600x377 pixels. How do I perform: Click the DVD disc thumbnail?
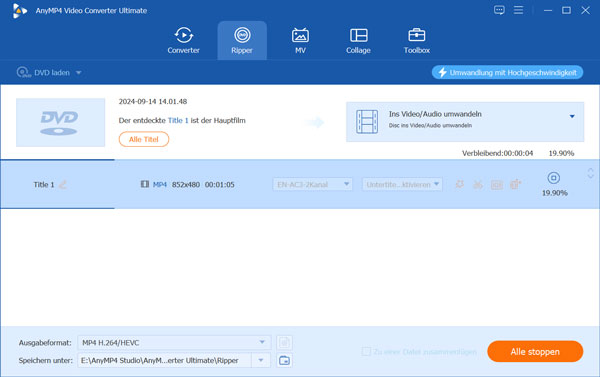pyautogui.click(x=60, y=122)
